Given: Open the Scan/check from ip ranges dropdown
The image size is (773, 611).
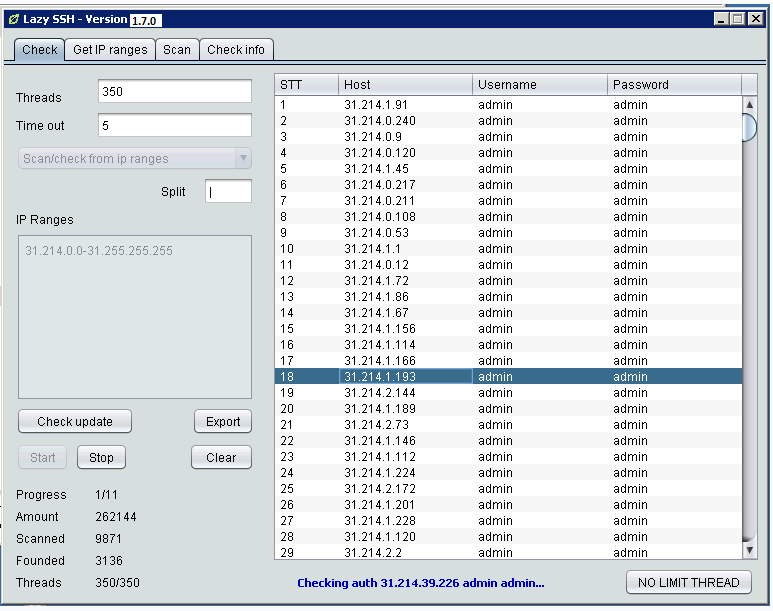Looking at the screenshot, I should [x=135, y=158].
